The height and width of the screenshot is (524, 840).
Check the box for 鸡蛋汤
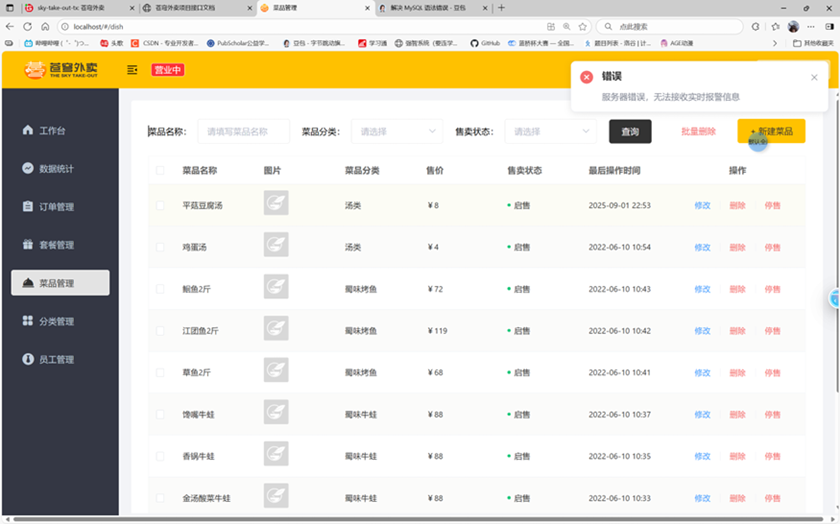pyautogui.click(x=160, y=247)
